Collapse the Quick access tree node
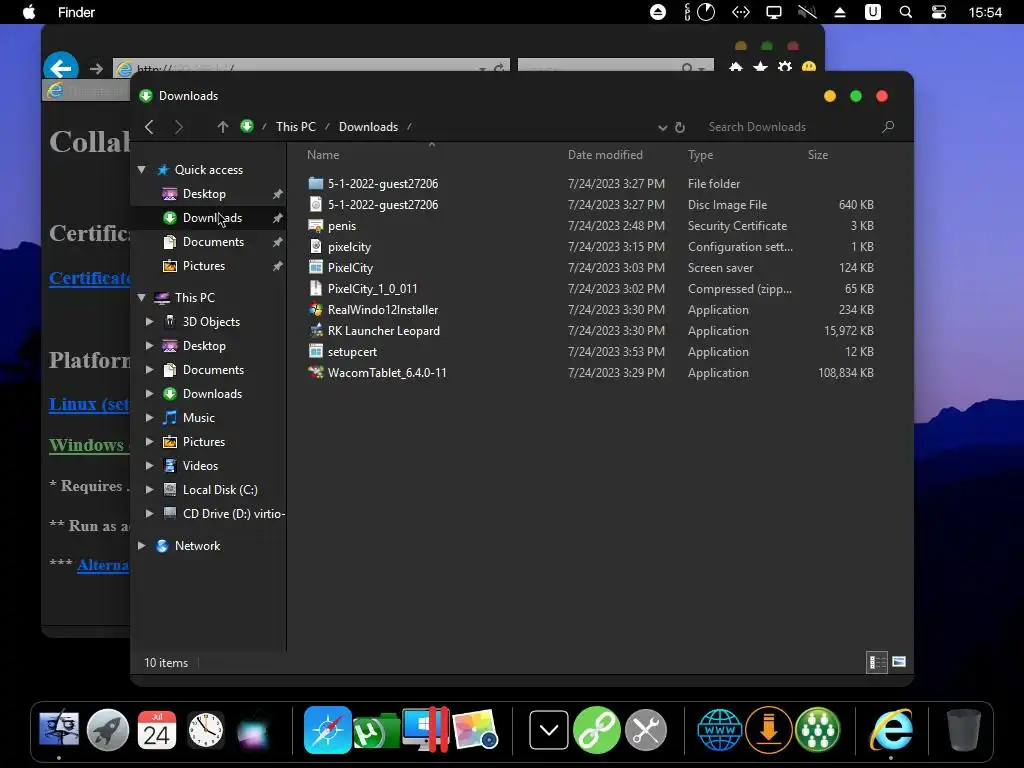1024x768 pixels. (141, 170)
